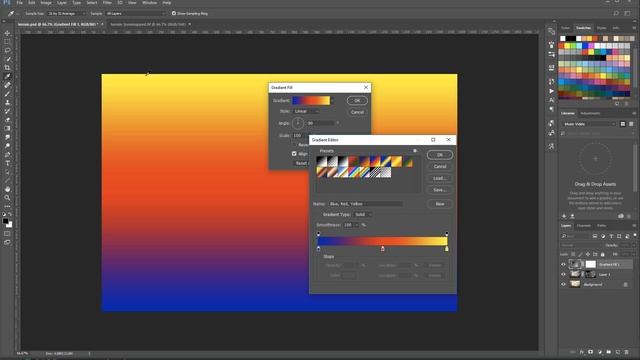Switch to the Color panel tab
This screenshot has width=640, height=360.
pos(565,28)
